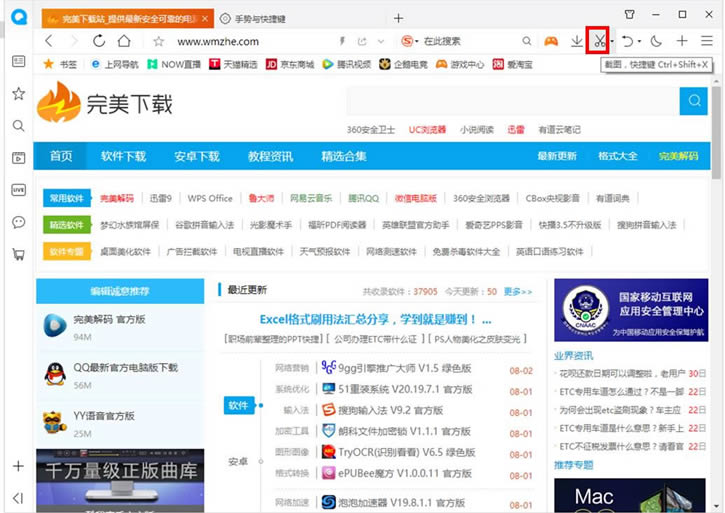Image resolution: width=725 pixels, height=513 pixels.
Task: Open the 书签 bookmarks star entry
Action: (x=60, y=64)
